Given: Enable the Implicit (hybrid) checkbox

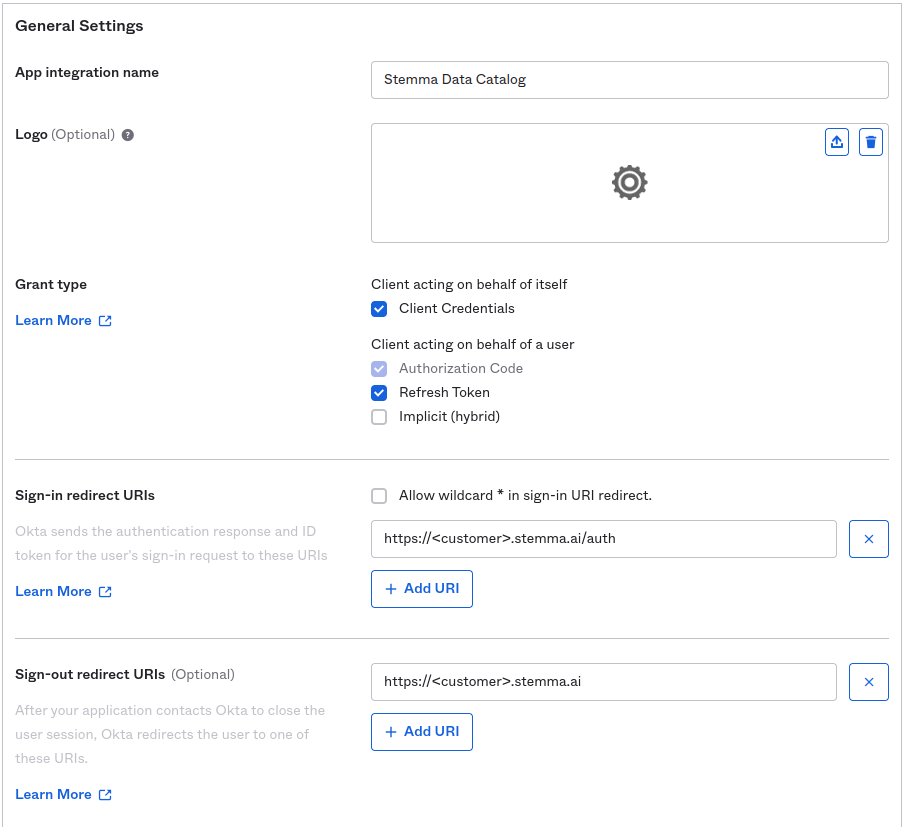Looking at the screenshot, I should click(379, 417).
